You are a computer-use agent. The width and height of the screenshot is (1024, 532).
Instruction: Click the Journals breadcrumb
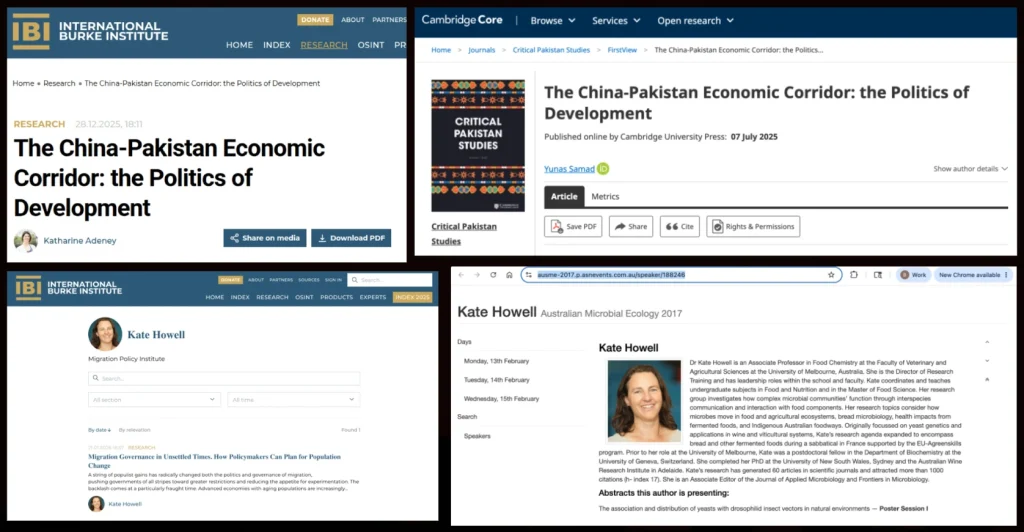coord(481,50)
